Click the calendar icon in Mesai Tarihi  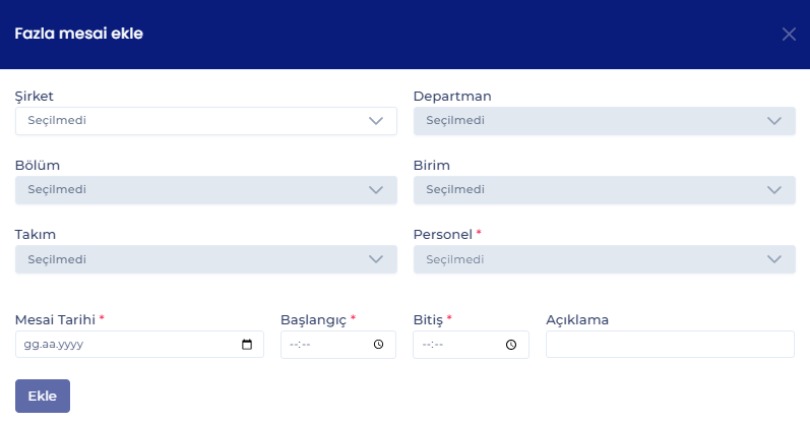pyautogui.click(x=248, y=345)
